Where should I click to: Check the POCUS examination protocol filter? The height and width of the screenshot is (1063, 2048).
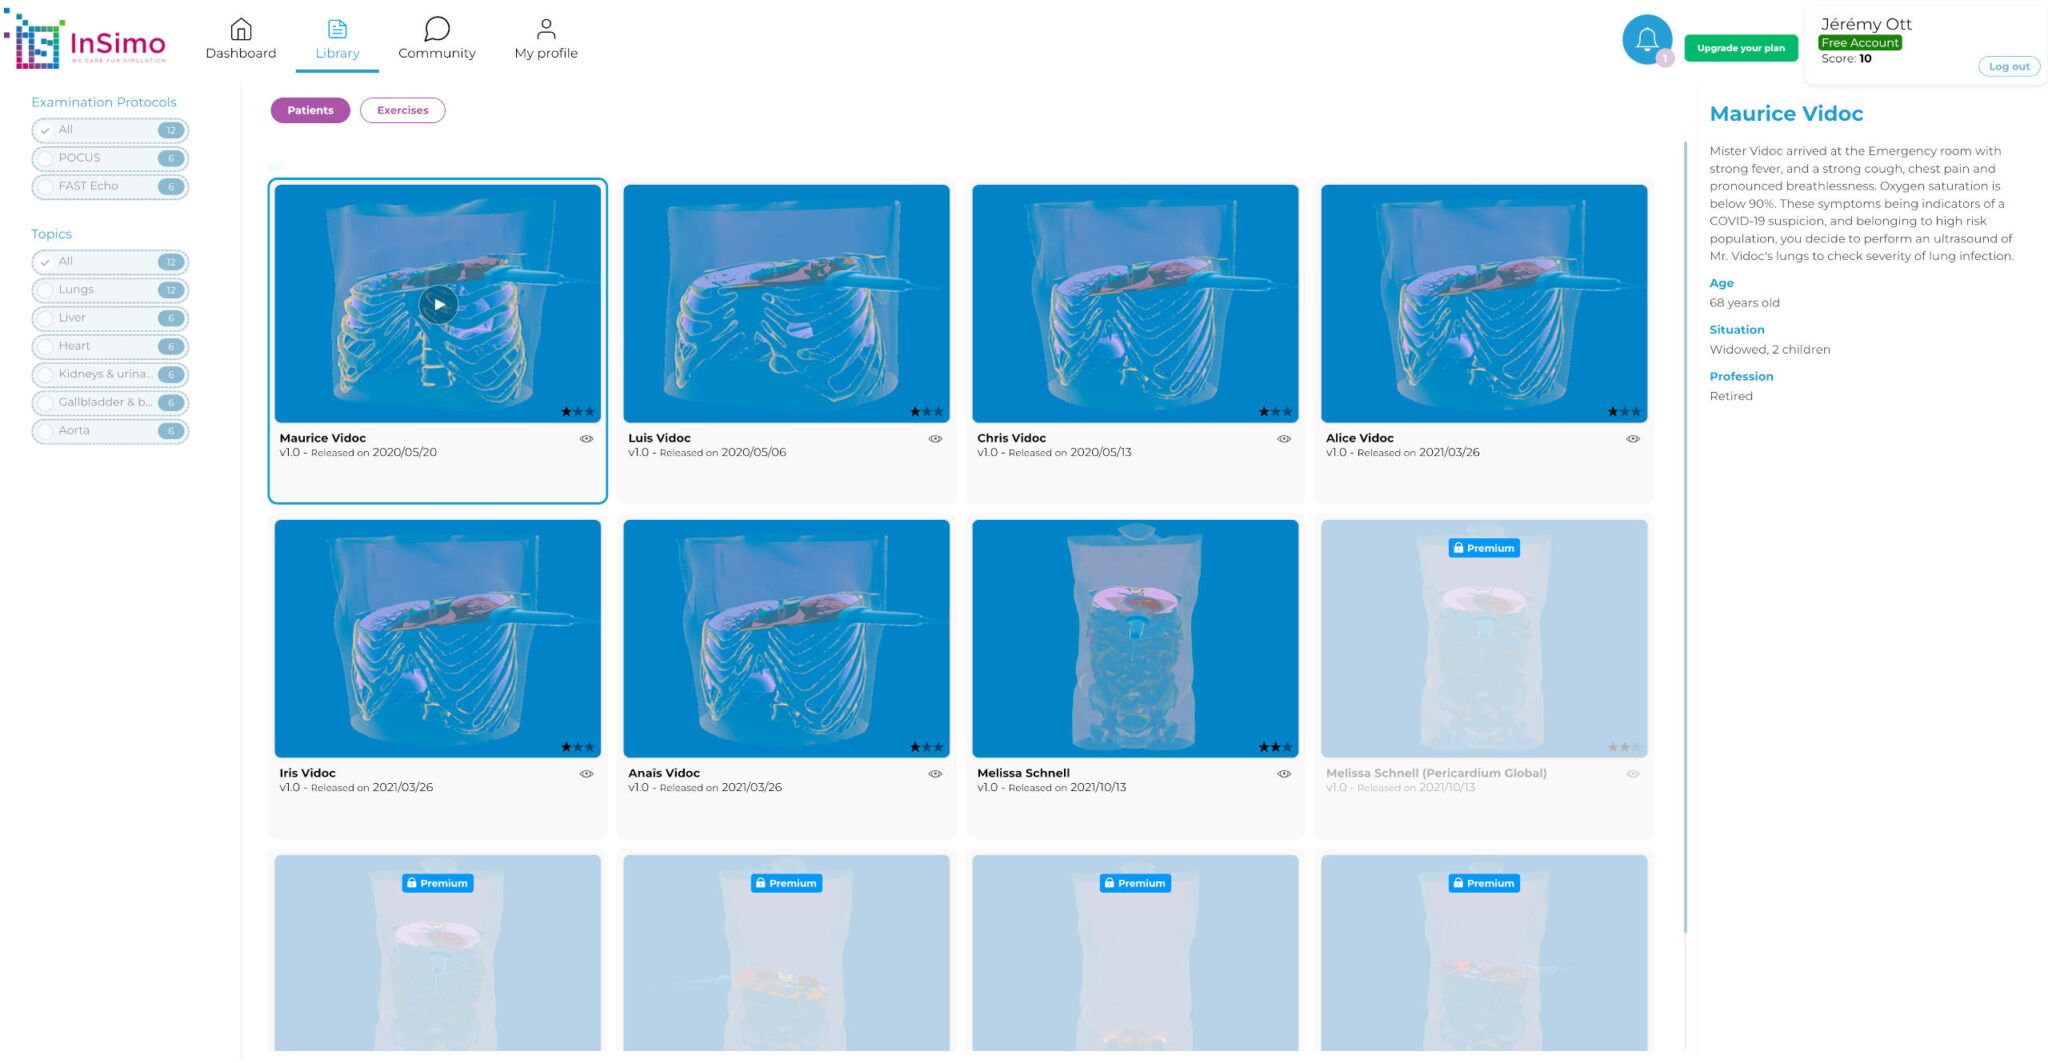tap(45, 157)
